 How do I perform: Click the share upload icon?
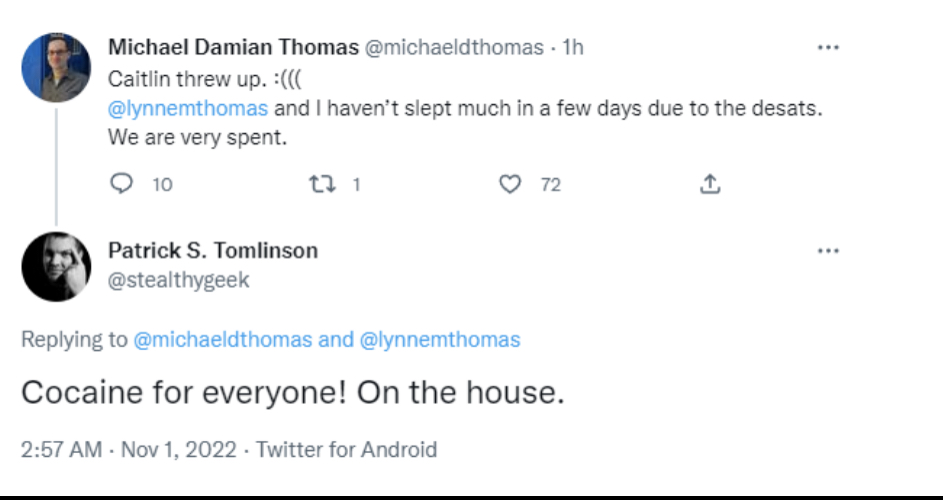710,184
